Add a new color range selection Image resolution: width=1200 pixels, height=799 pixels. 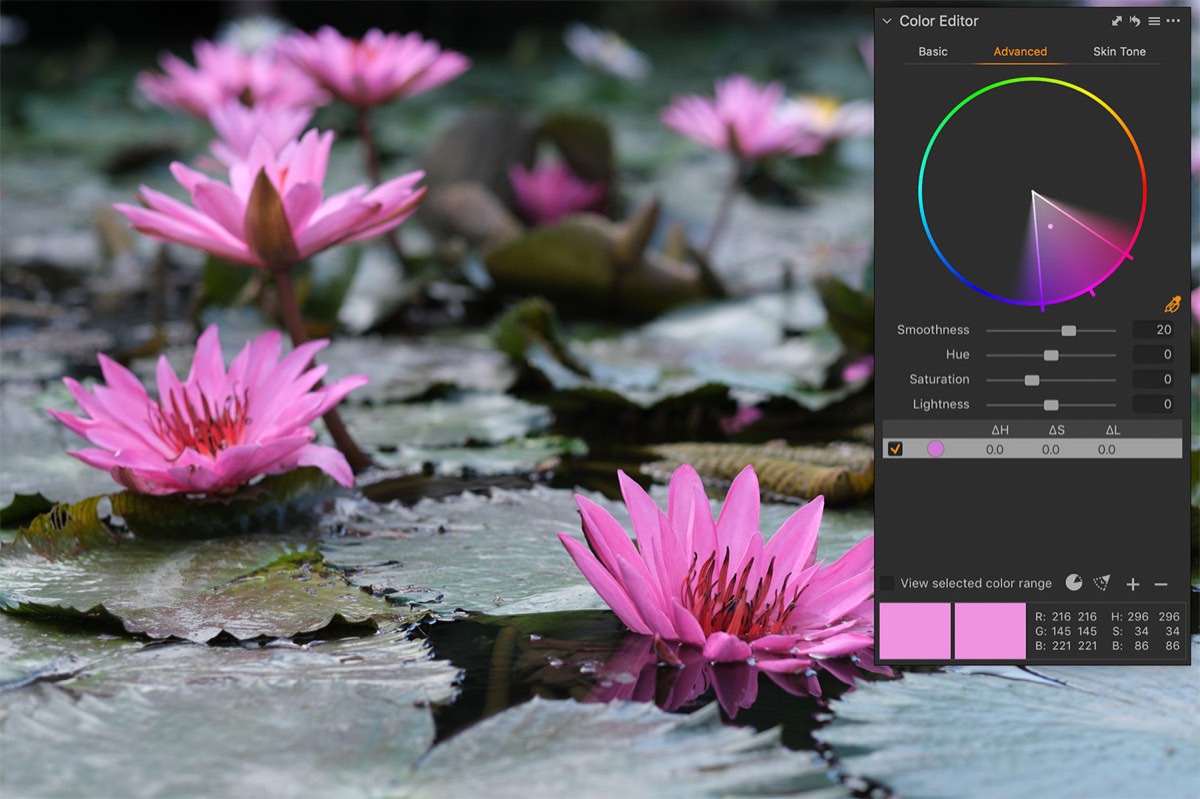coord(1131,583)
